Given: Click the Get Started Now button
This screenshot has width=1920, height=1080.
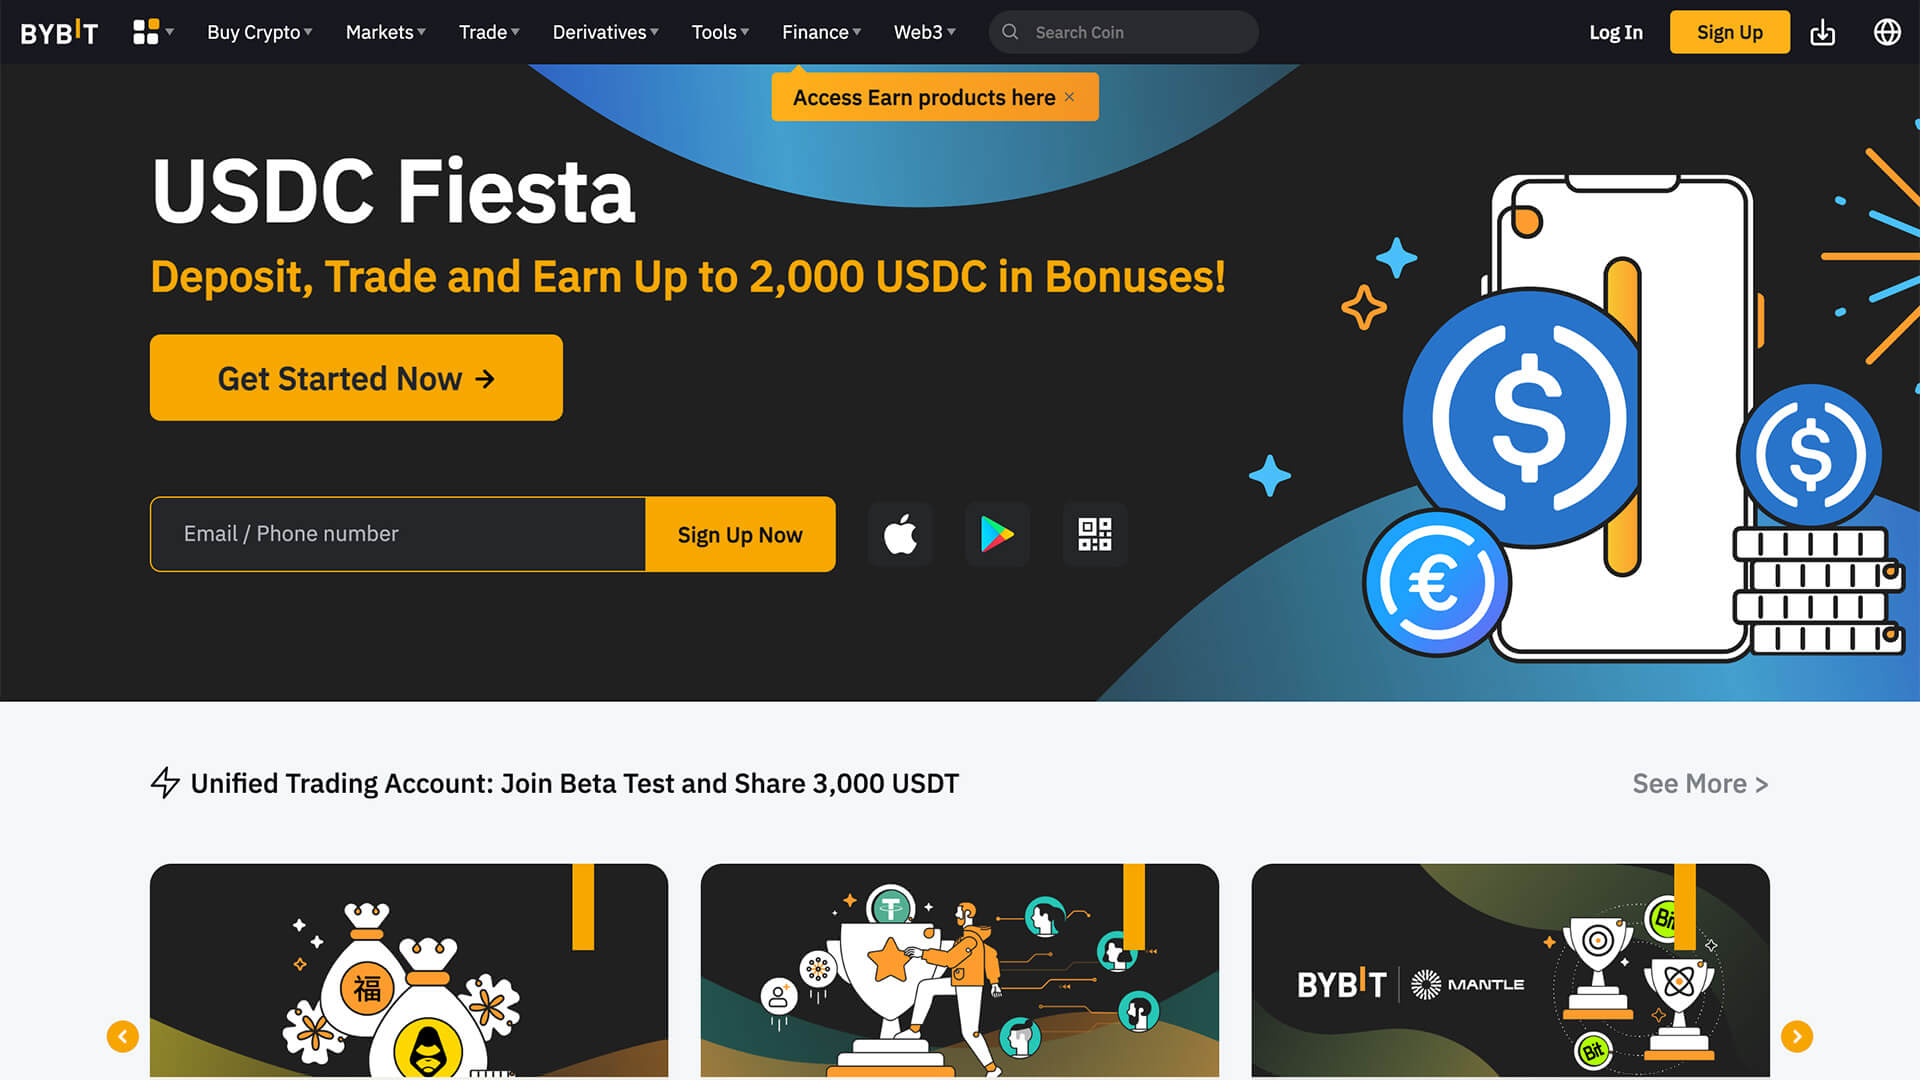Looking at the screenshot, I should point(356,378).
